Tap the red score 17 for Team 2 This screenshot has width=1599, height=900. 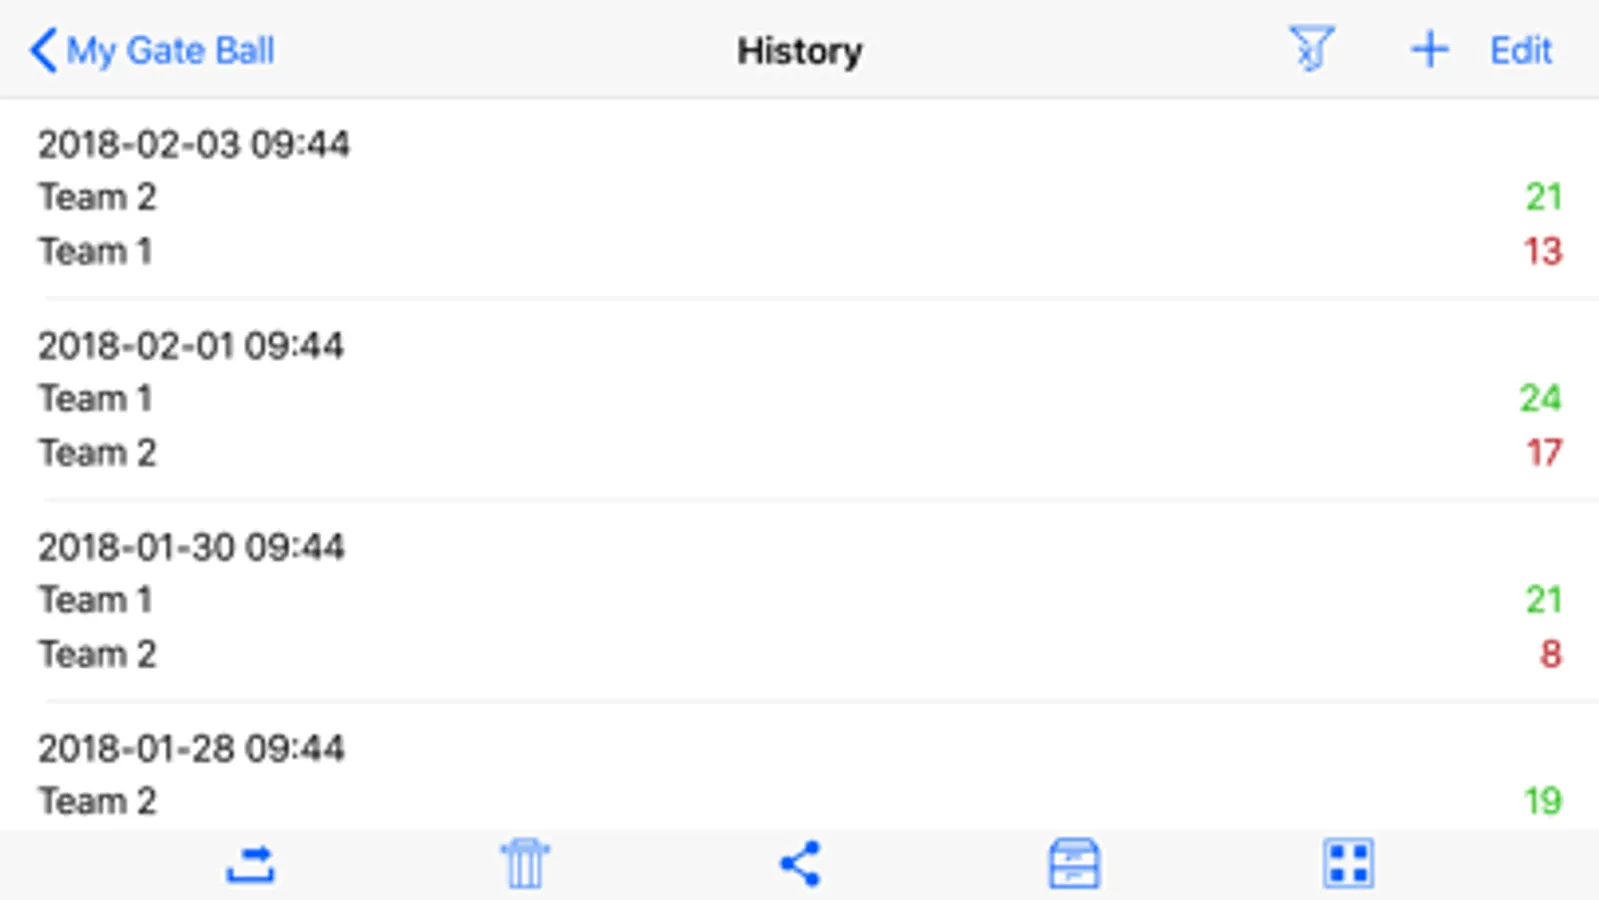point(1543,453)
